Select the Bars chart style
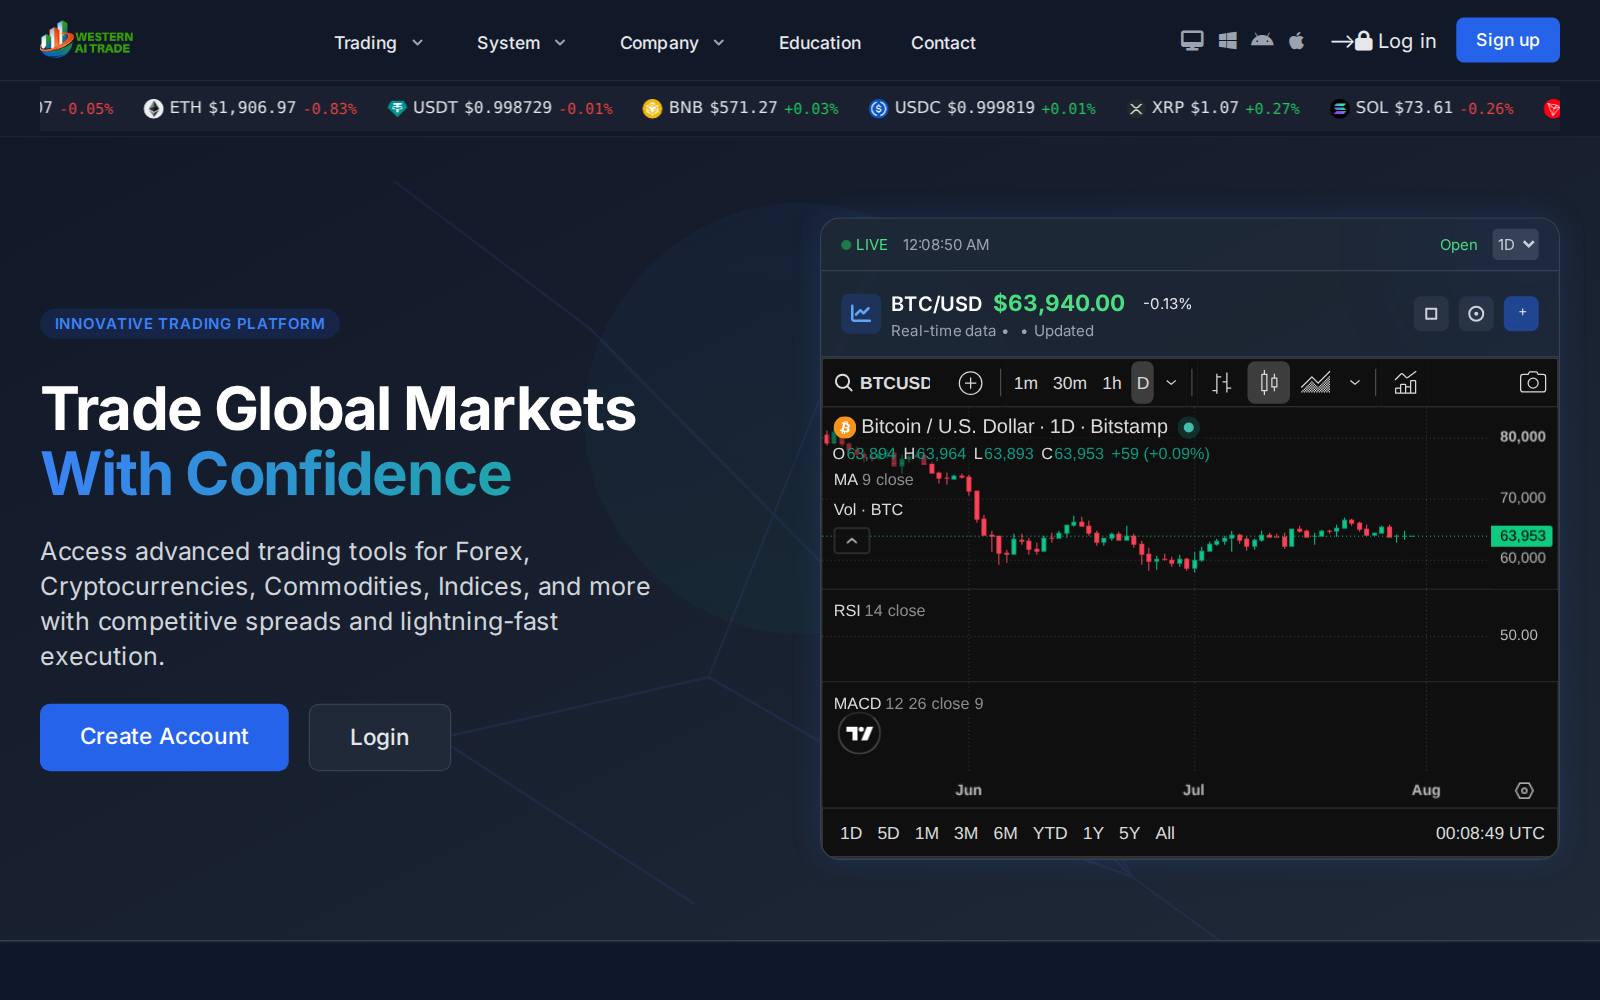Image resolution: width=1600 pixels, height=1000 pixels. pyautogui.click(x=1222, y=383)
